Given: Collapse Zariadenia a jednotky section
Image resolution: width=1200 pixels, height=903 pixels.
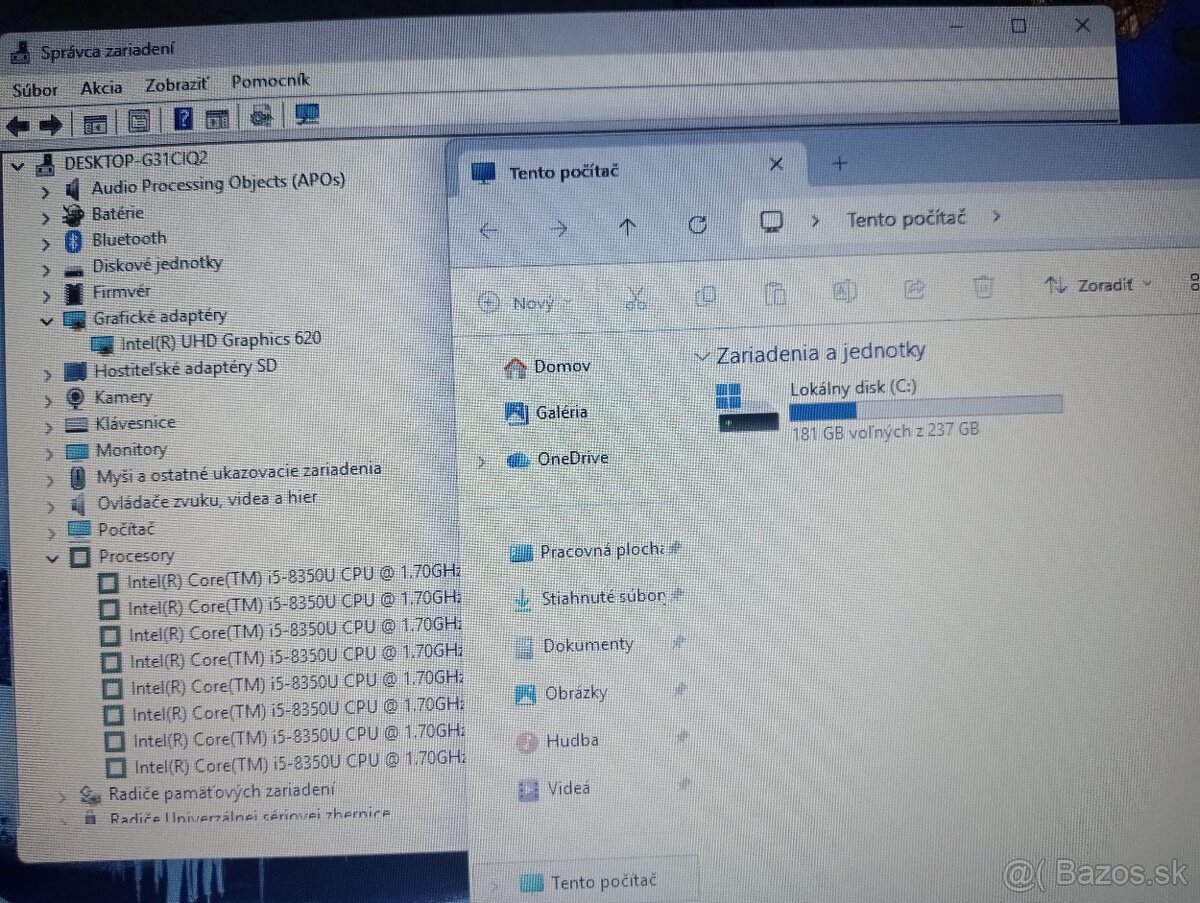Looking at the screenshot, I should pyautogui.click(x=704, y=353).
